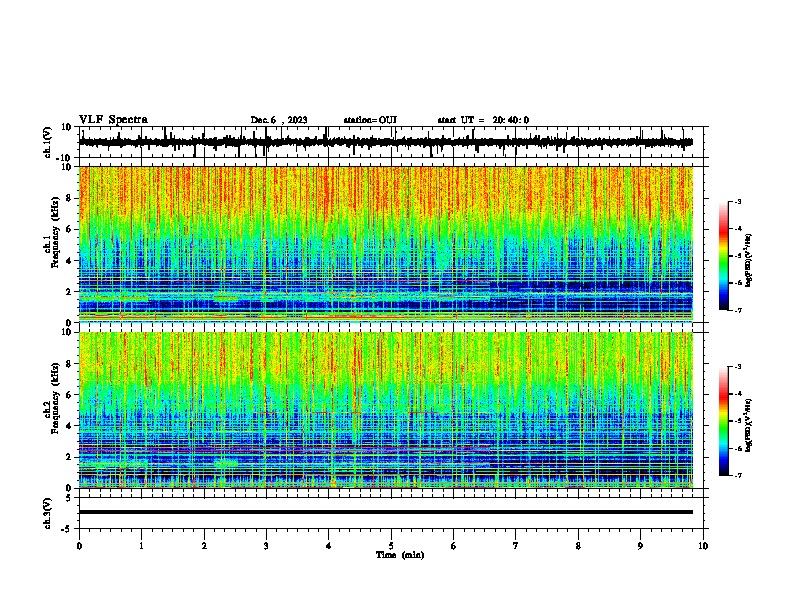Click the "2" tick on the Time axis
Viewport: 792px width, 612px height.
click(204, 546)
